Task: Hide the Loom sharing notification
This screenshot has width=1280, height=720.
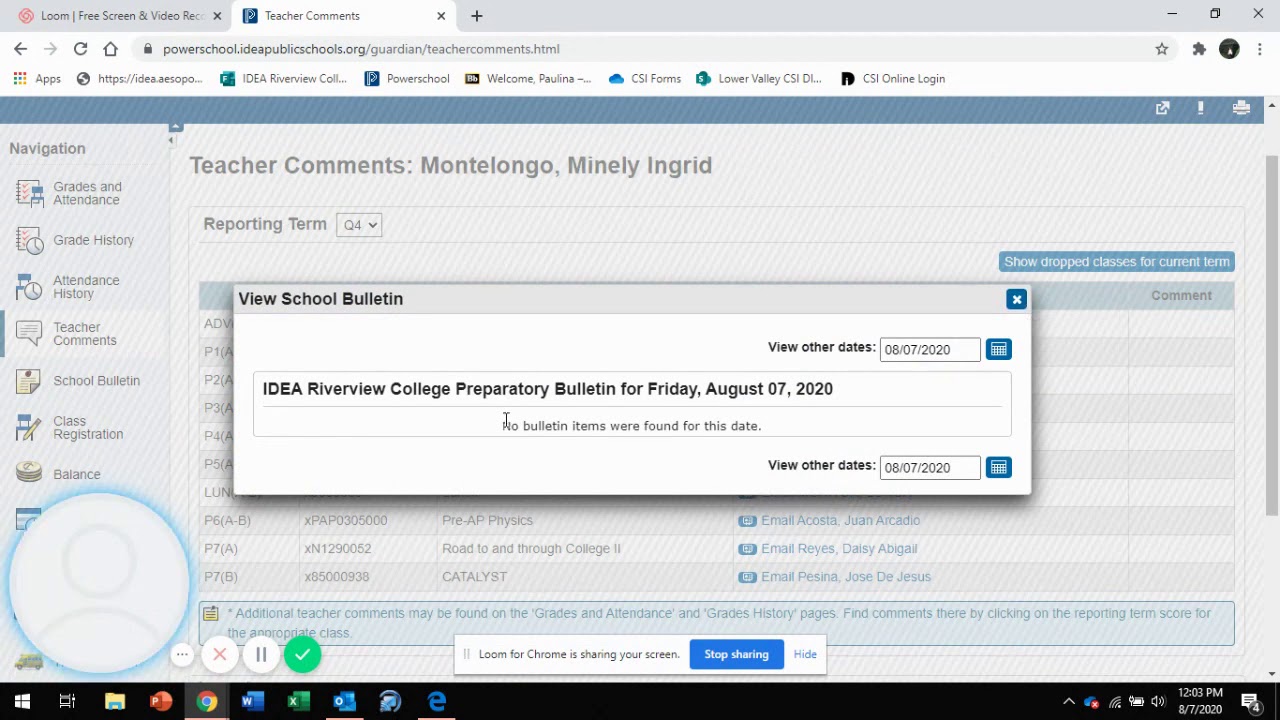Action: coord(805,654)
